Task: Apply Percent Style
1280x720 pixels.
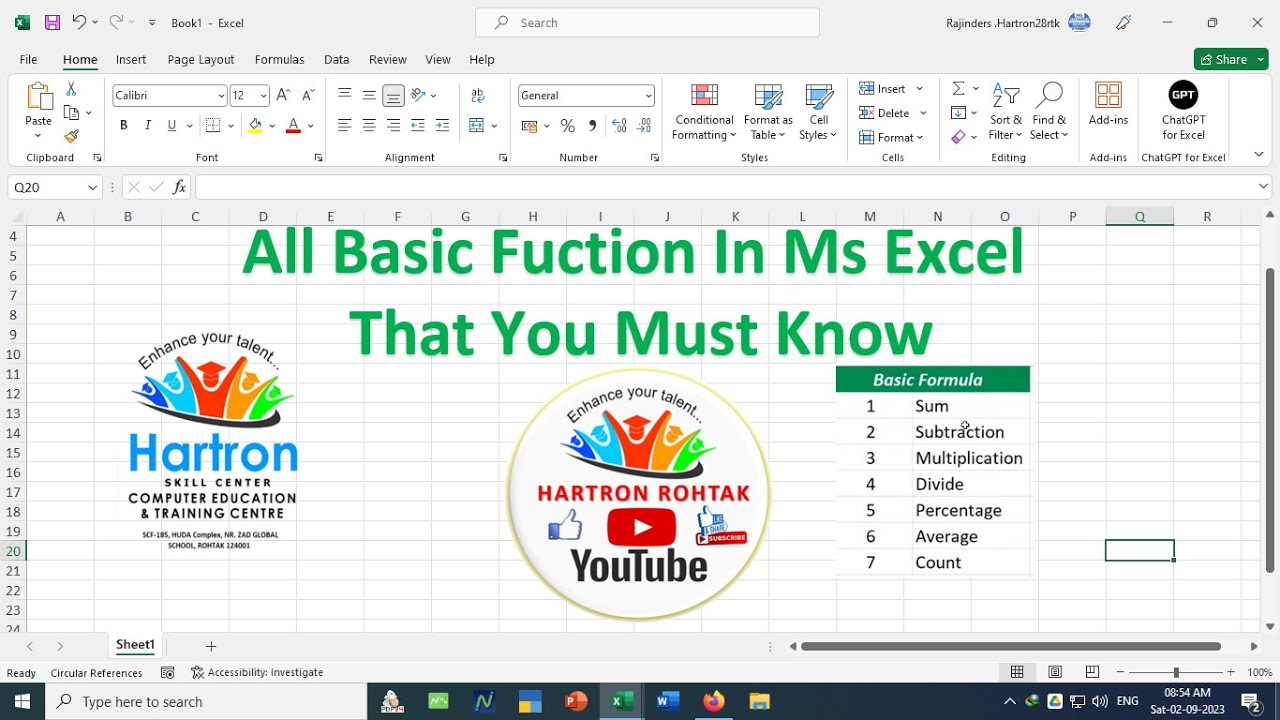Action: click(567, 126)
